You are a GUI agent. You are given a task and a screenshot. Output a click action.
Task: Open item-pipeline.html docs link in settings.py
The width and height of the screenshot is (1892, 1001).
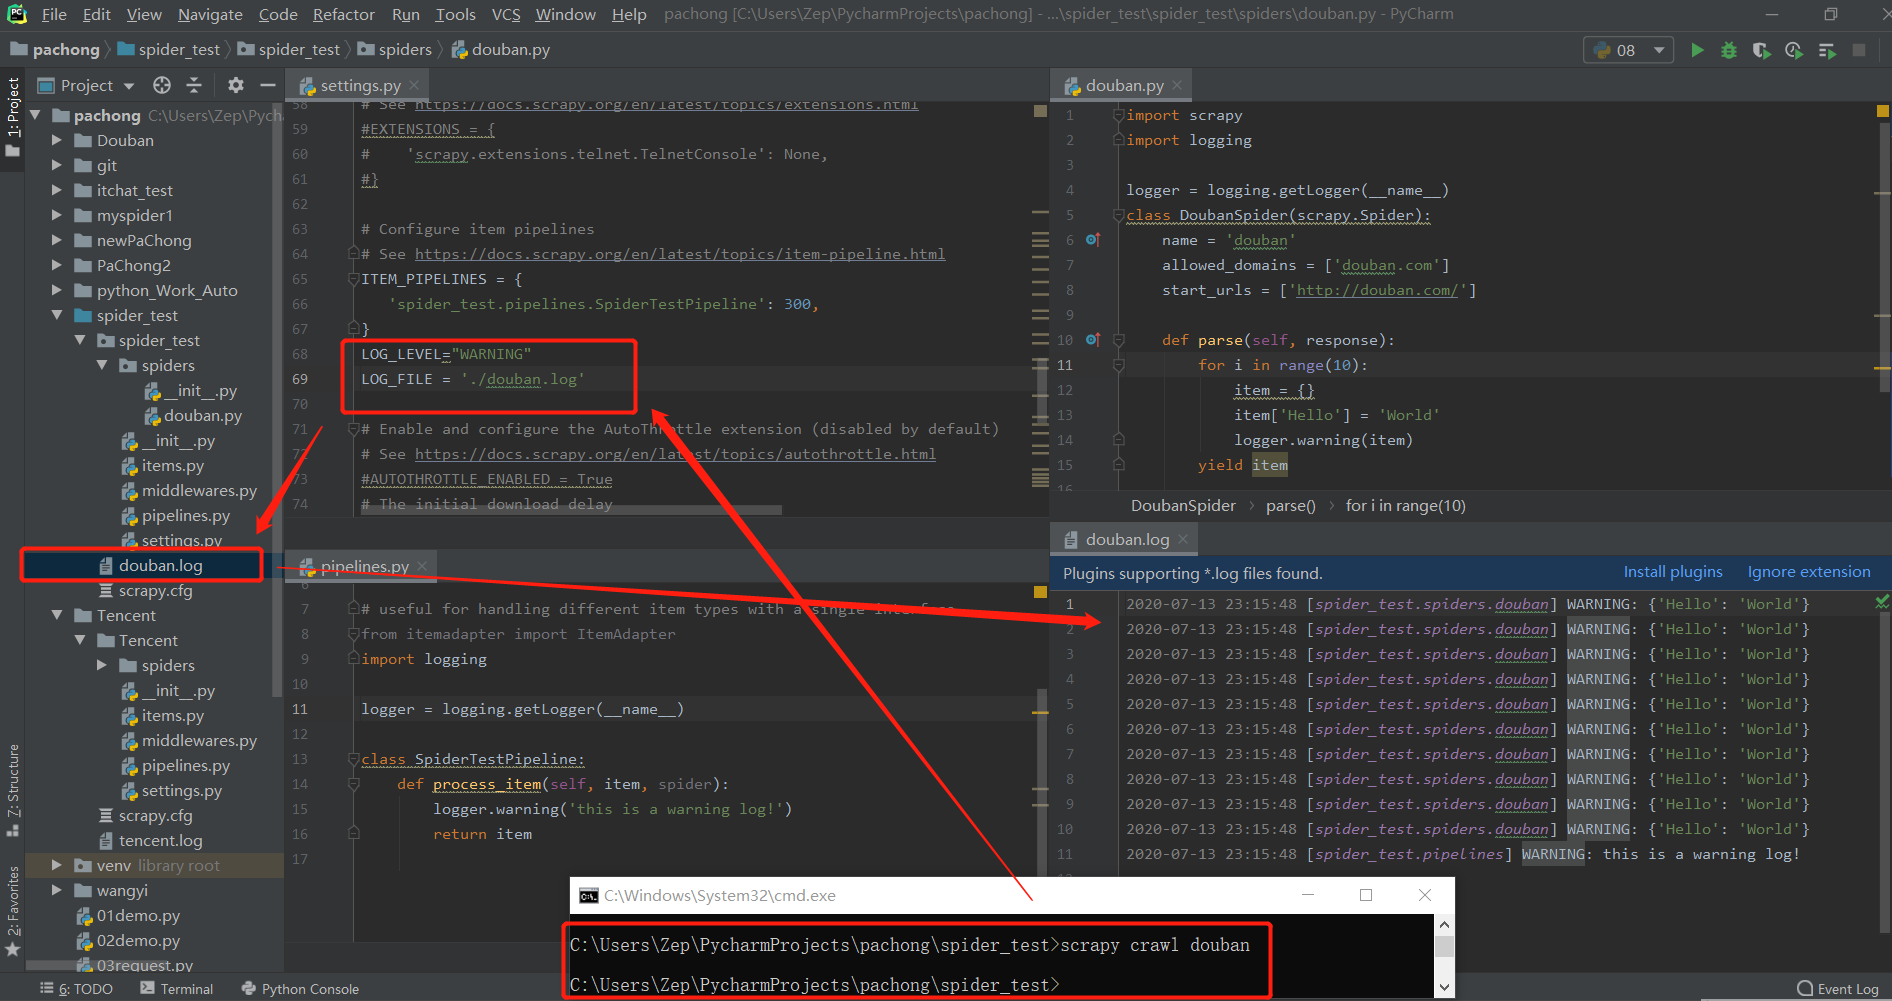coord(680,254)
